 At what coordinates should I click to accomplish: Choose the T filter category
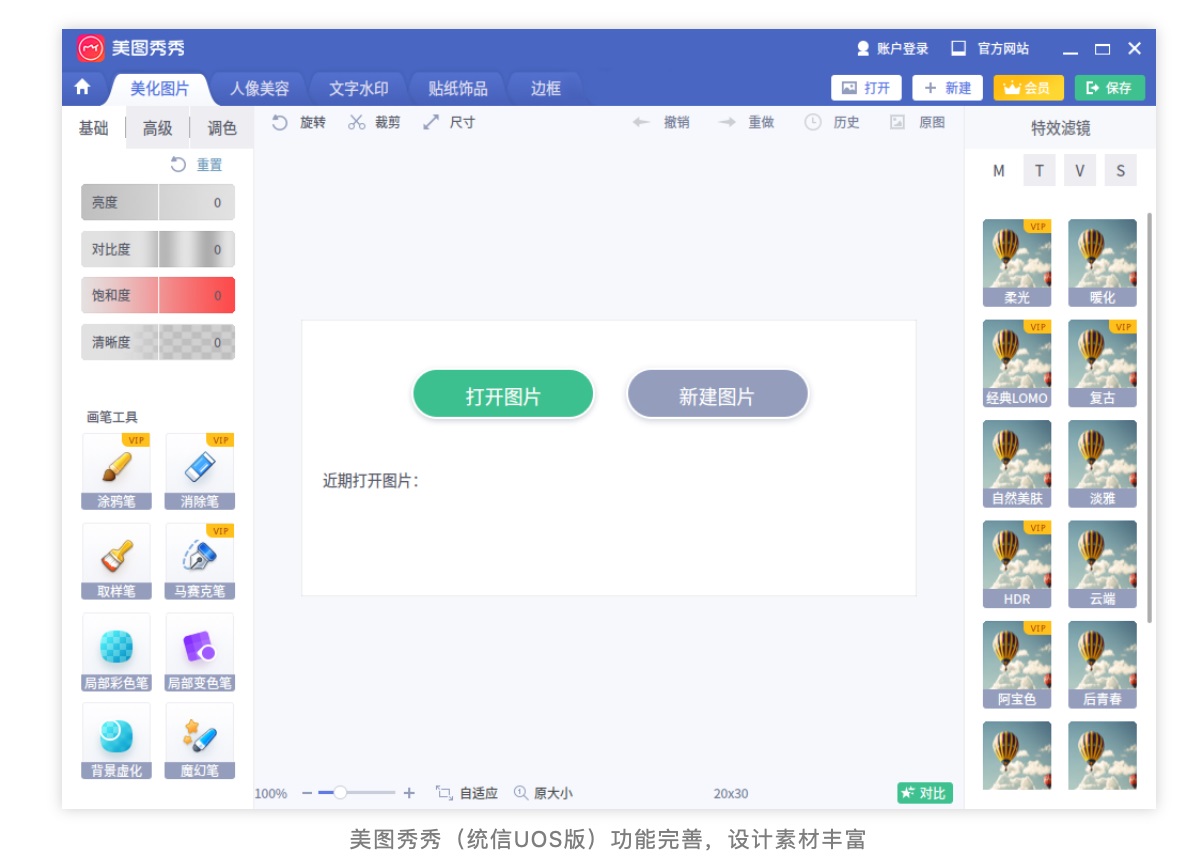click(x=1039, y=171)
